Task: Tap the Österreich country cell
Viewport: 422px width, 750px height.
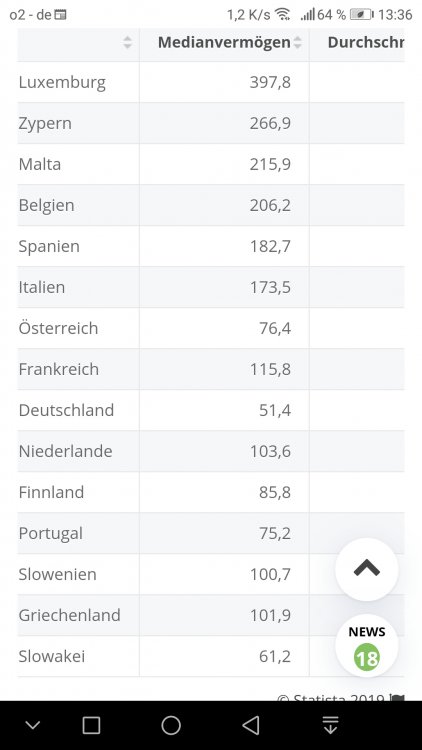Action: tap(78, 328)
